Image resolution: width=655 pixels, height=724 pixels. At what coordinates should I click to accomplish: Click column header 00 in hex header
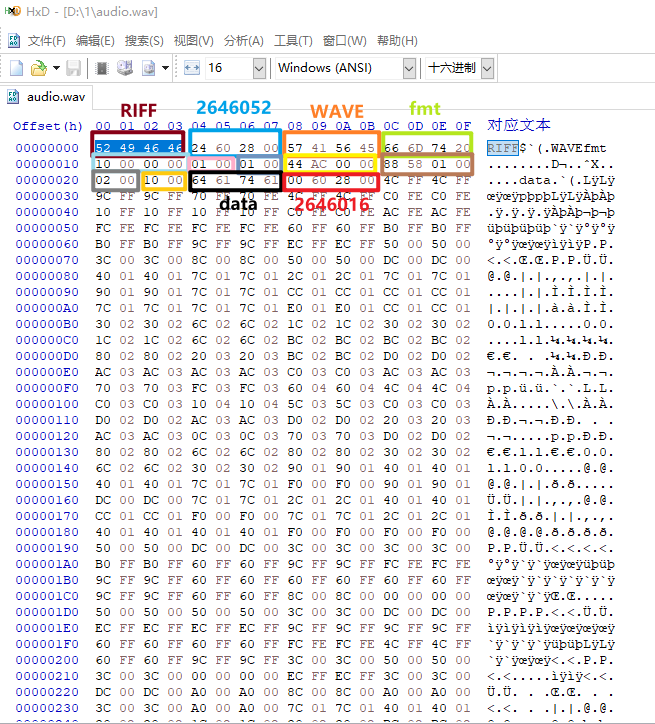coord(103,126)
